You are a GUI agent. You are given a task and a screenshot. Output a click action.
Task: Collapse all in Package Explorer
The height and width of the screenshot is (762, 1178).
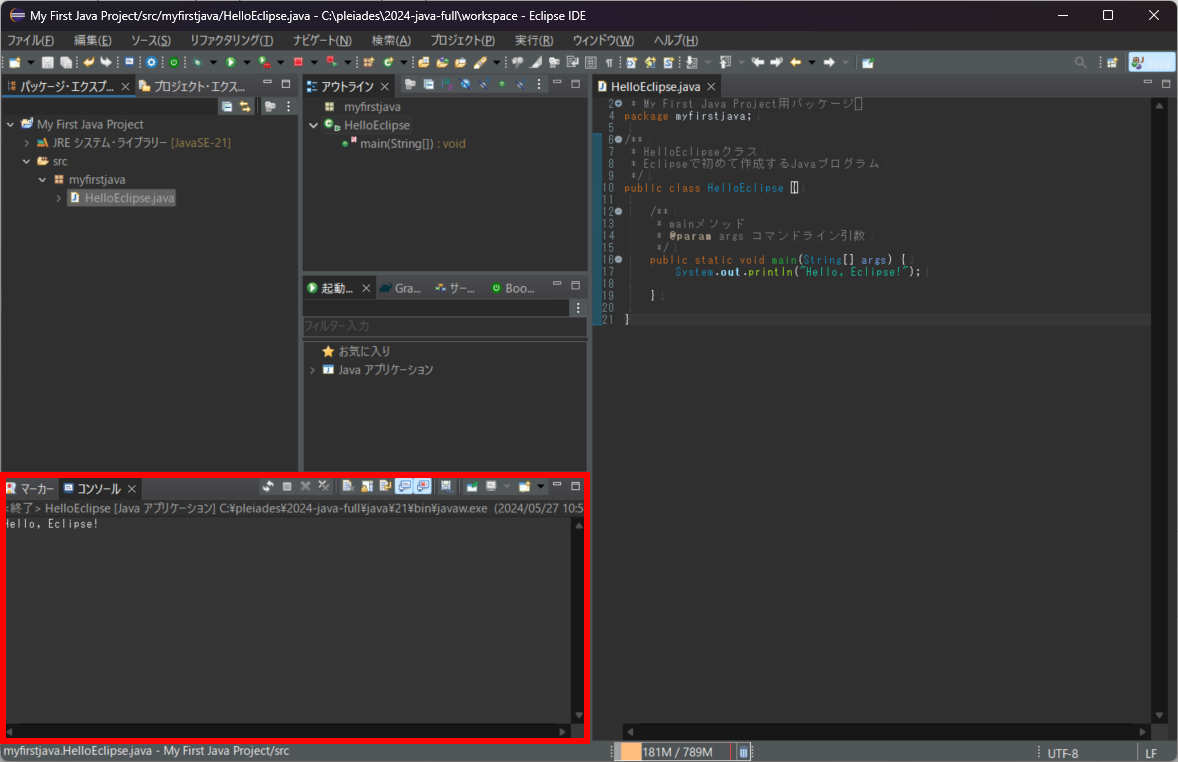[227, 107]
